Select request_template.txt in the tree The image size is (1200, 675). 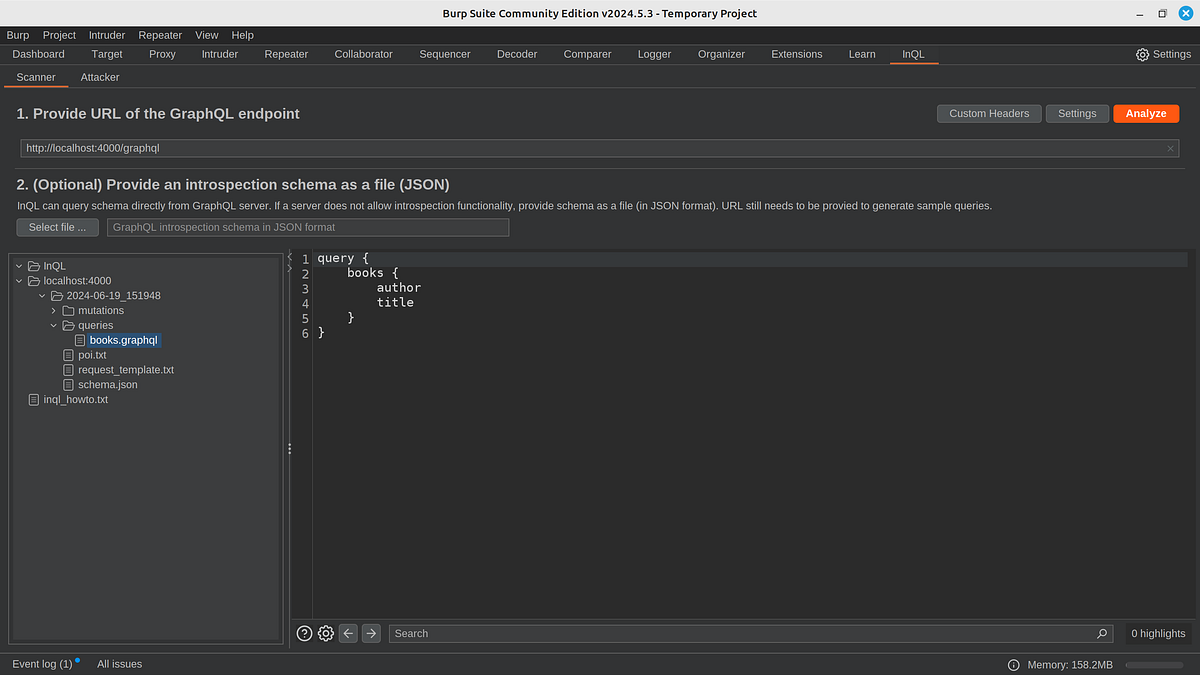126,370
